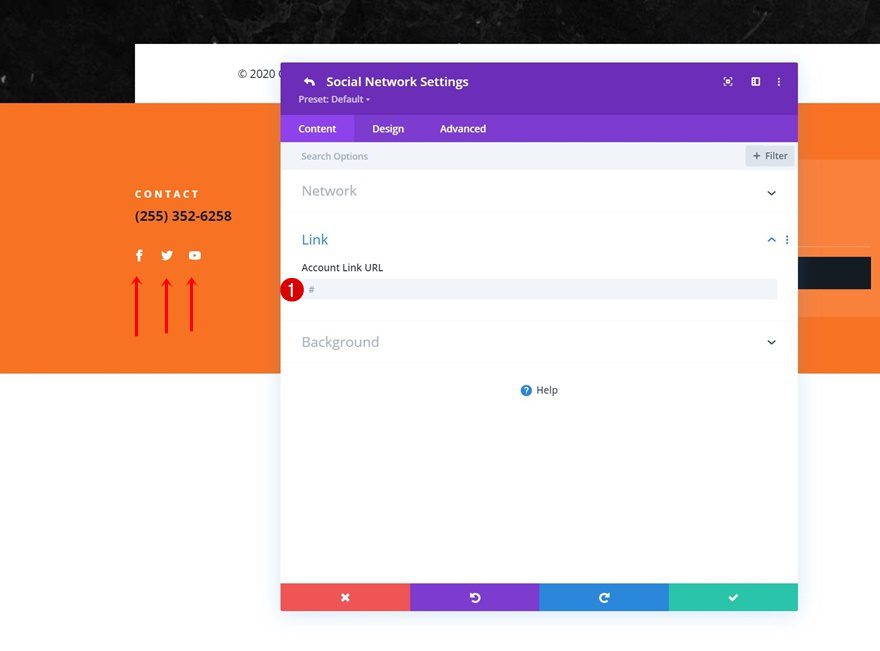Screen dimensions: 880x651
Task: Click the blue Help question mark icon
Action: pyautogui.click(x=526, y=390)
